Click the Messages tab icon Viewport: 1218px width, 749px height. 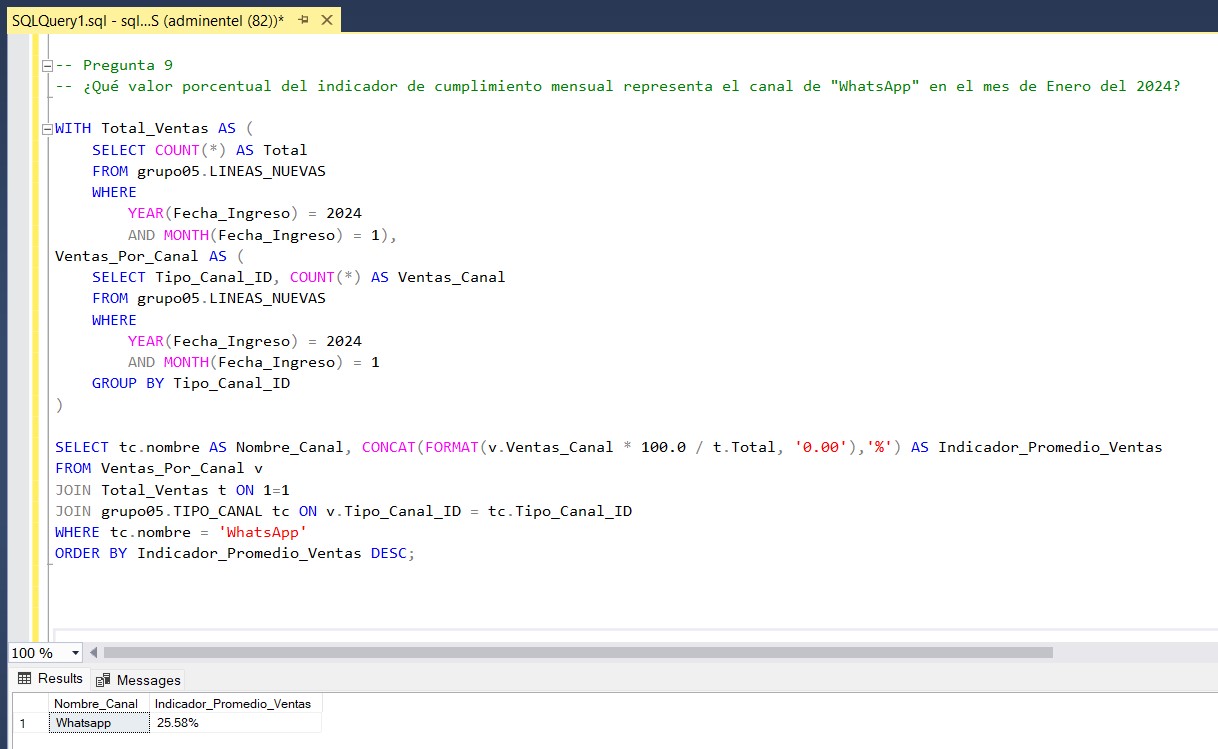click(103, 680)
